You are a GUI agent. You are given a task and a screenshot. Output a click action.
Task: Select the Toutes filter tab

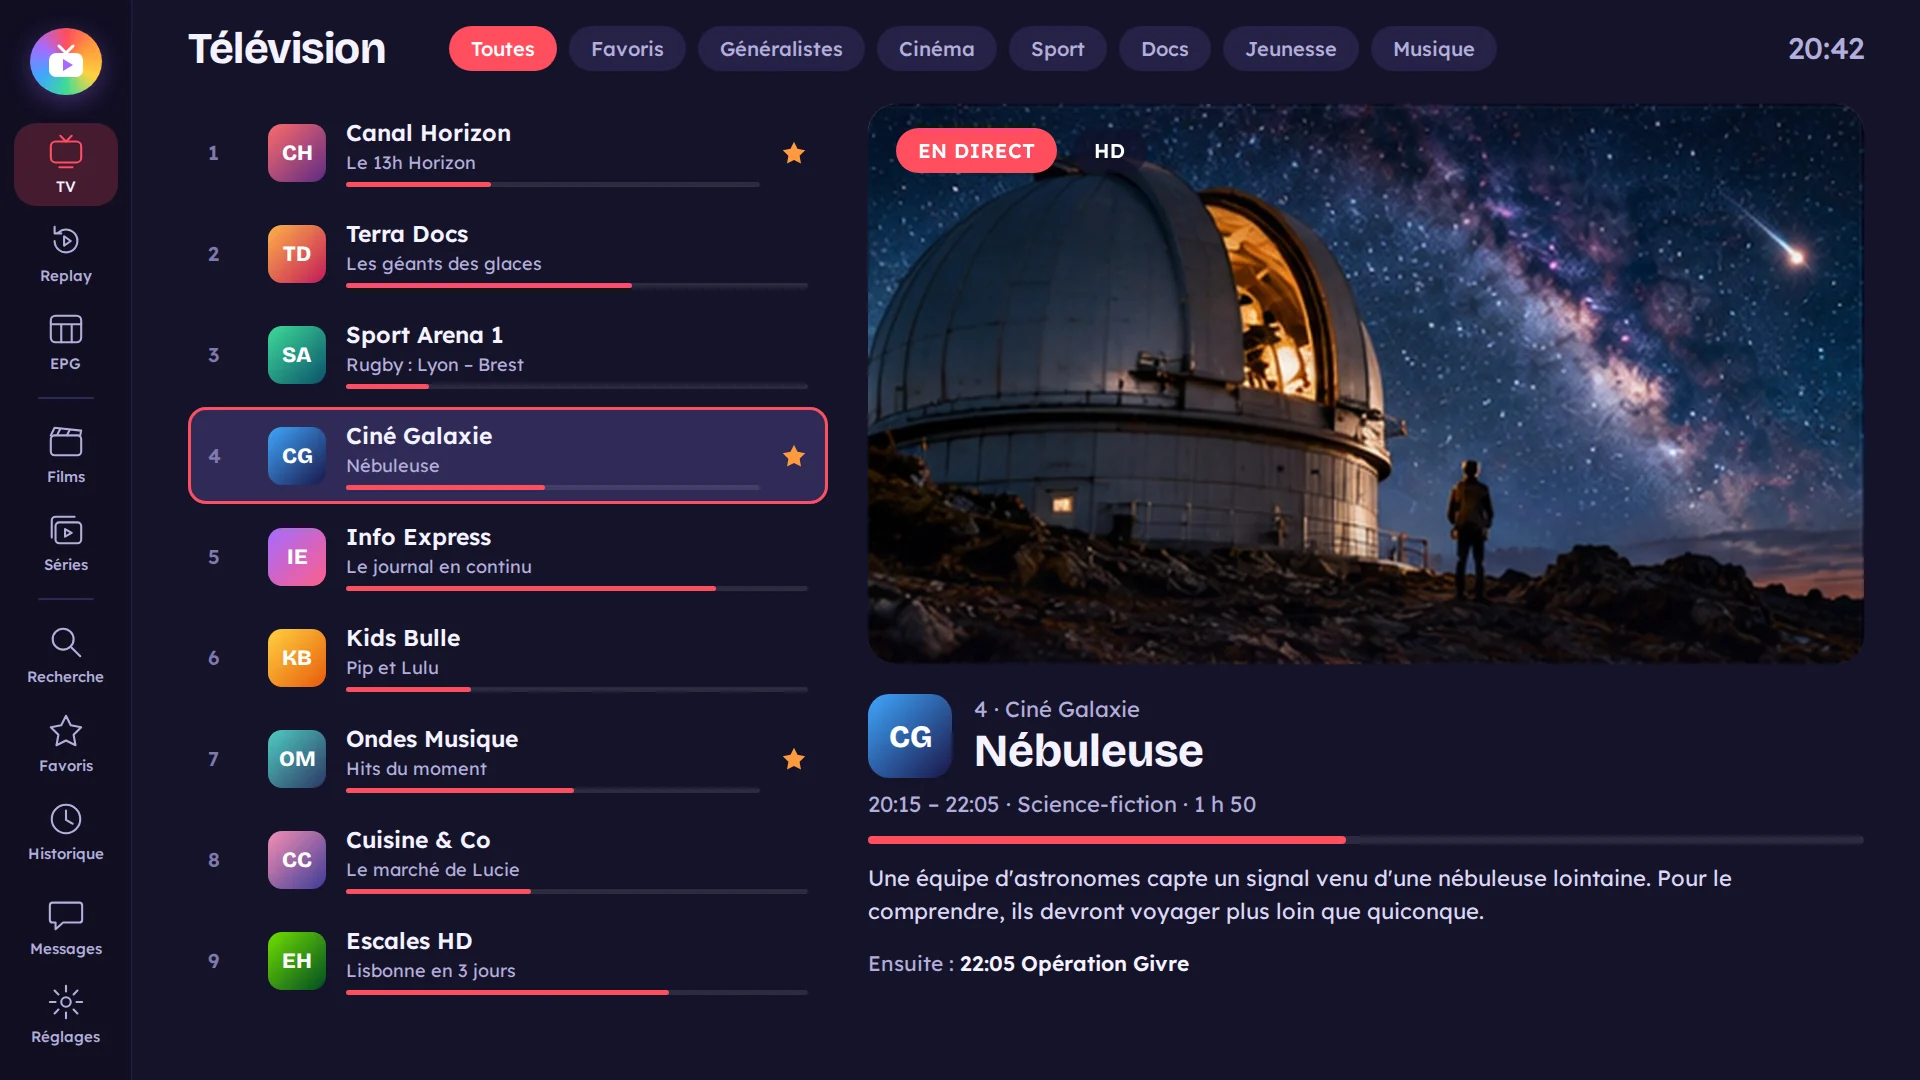[x=503, y=49]
